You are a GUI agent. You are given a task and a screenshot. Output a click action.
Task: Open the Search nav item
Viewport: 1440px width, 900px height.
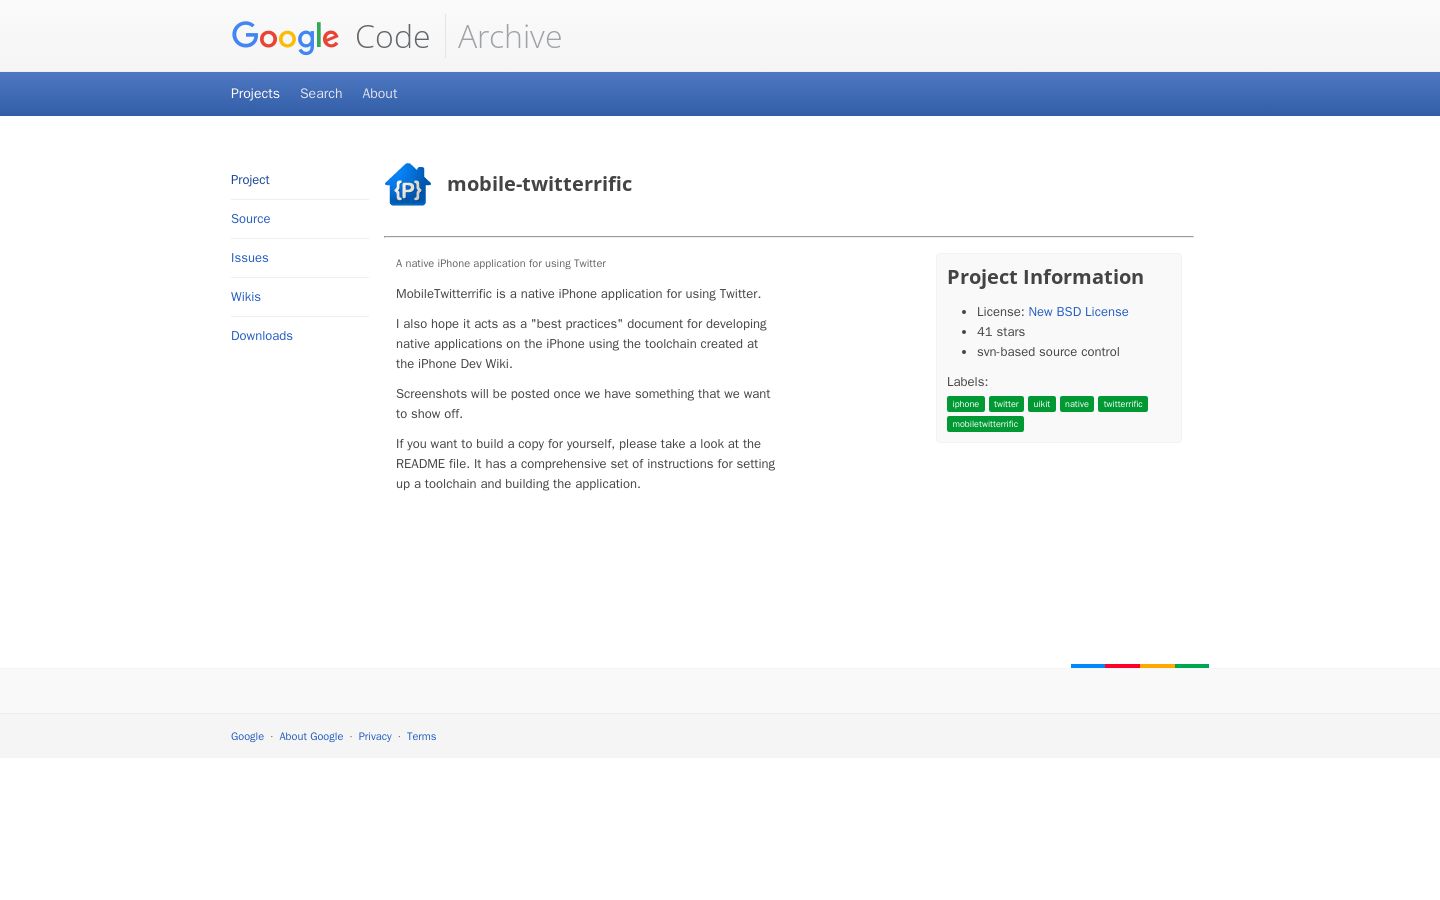click(x=321, y=94)
